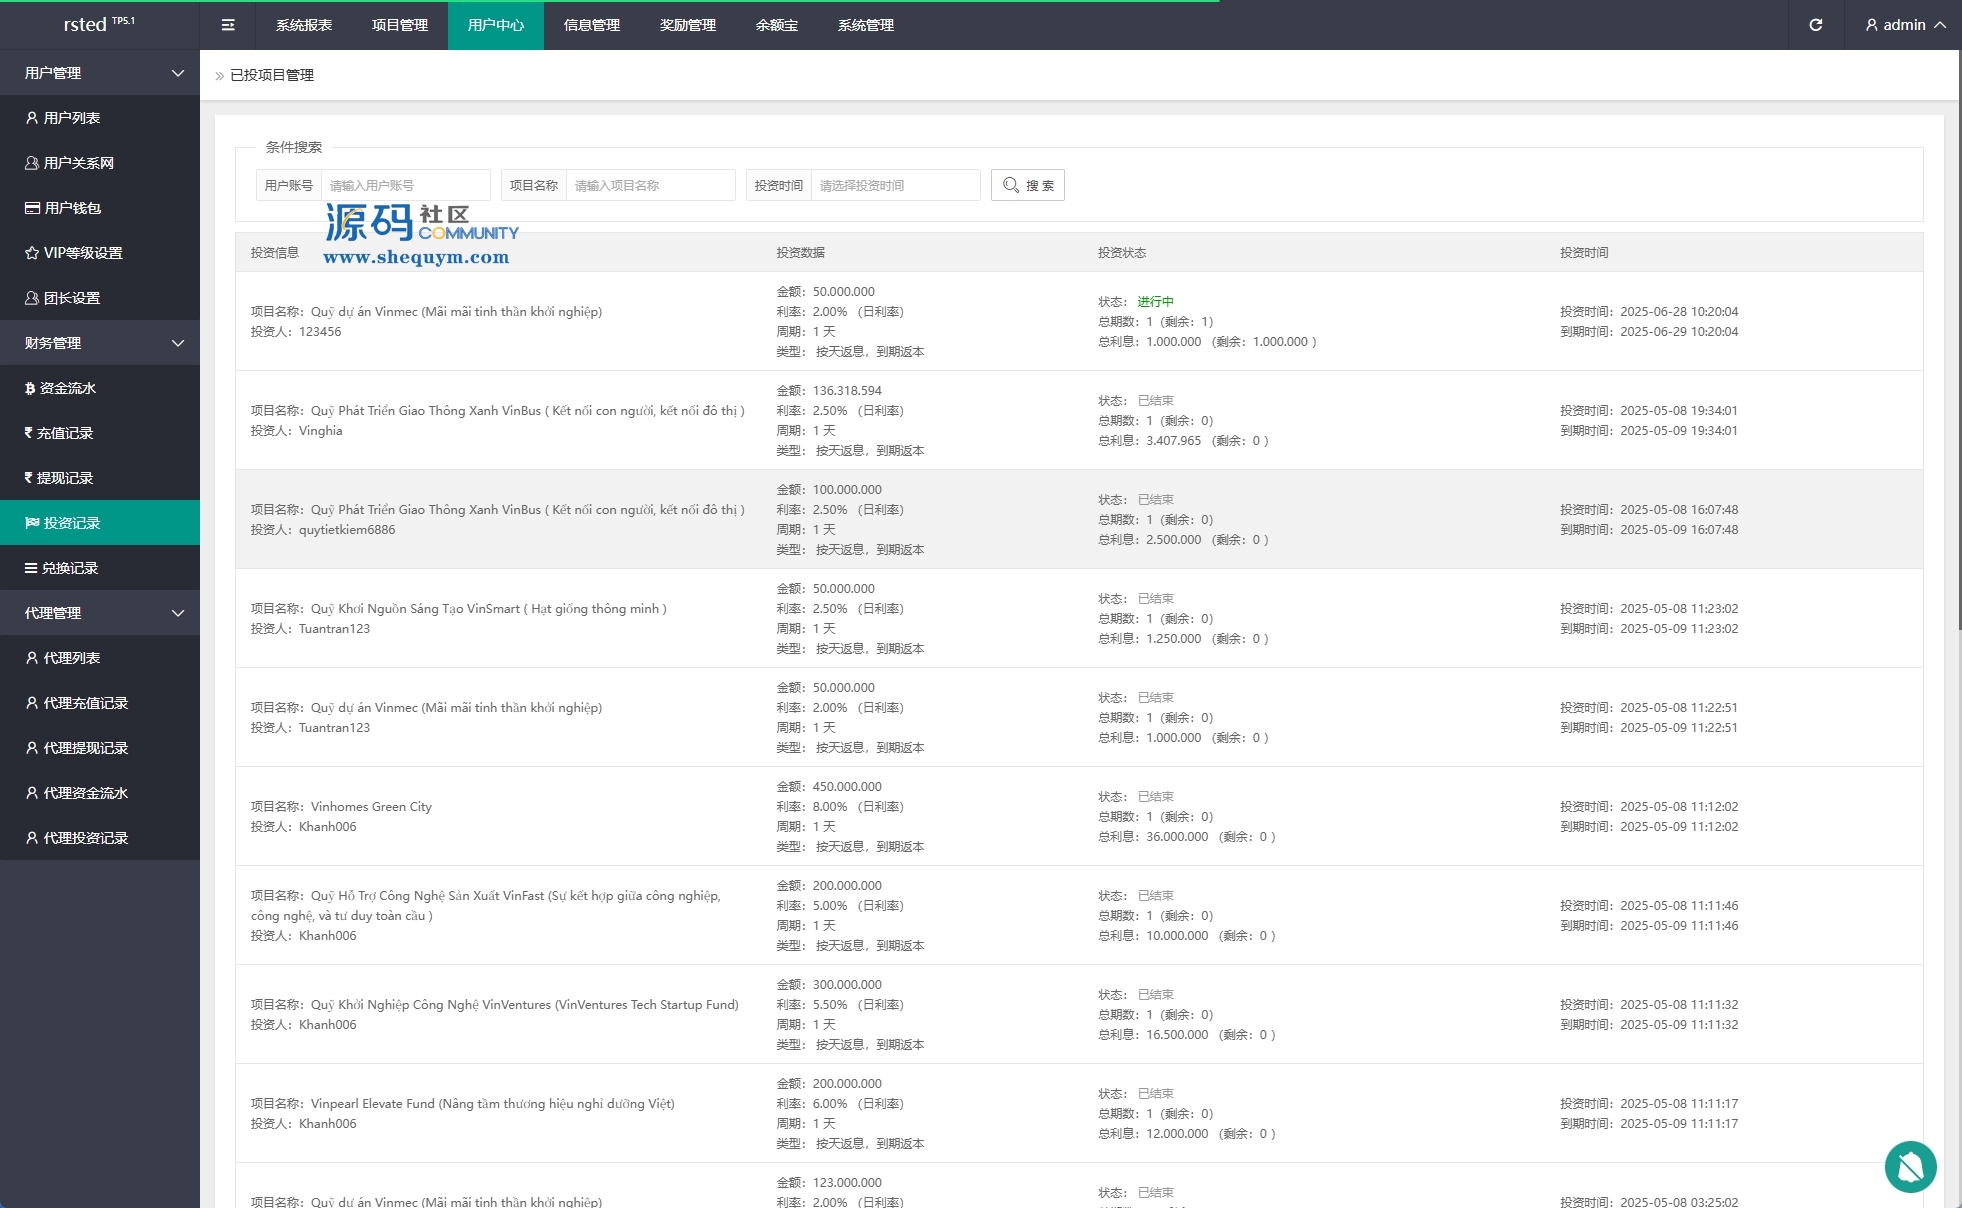The width and height of the screenshot is (1962, 1208).
Task: Switch to 系统报表 top menu
Action: tap(304, 25)
